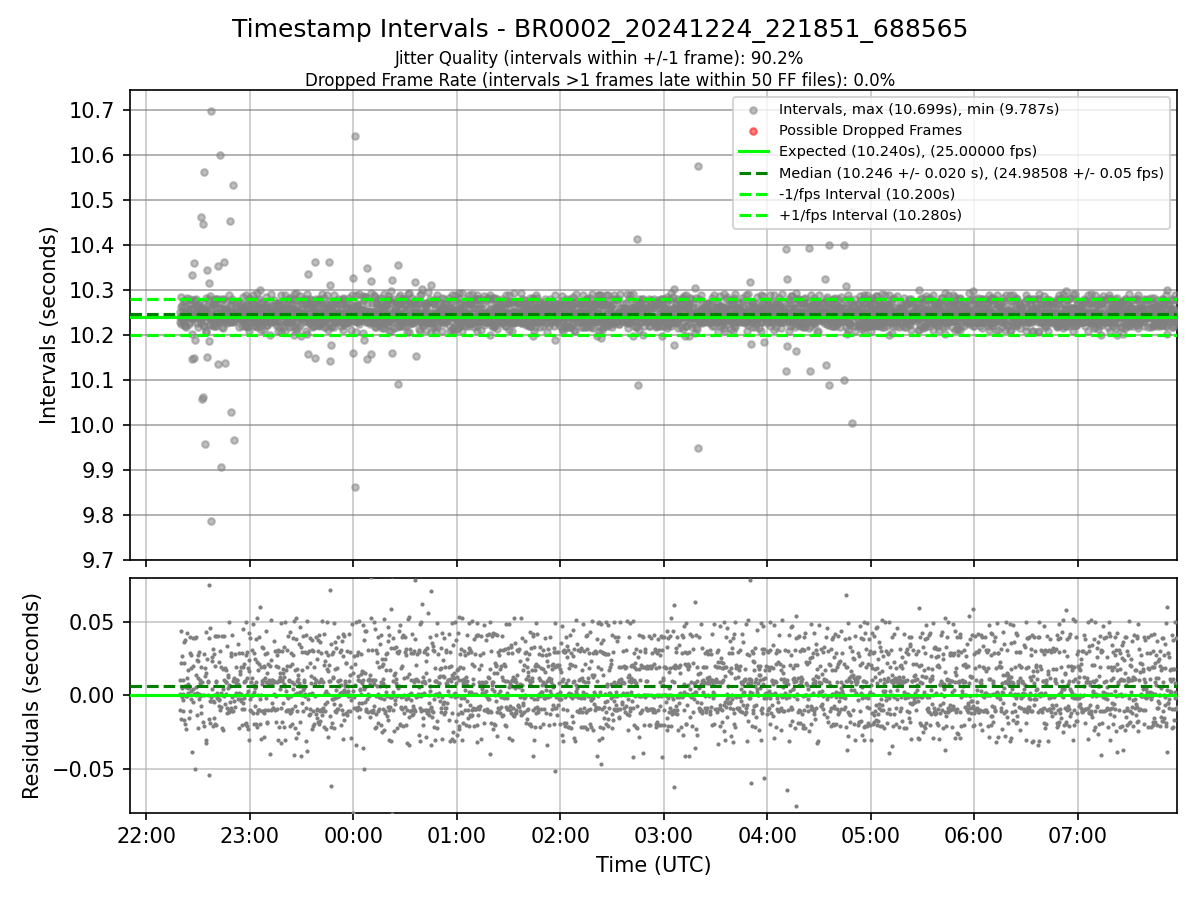This screenshot has width=1200, height=900.
Task: Click the lowest interval data point near 9.79 seconds
Action: click(211, 521)
